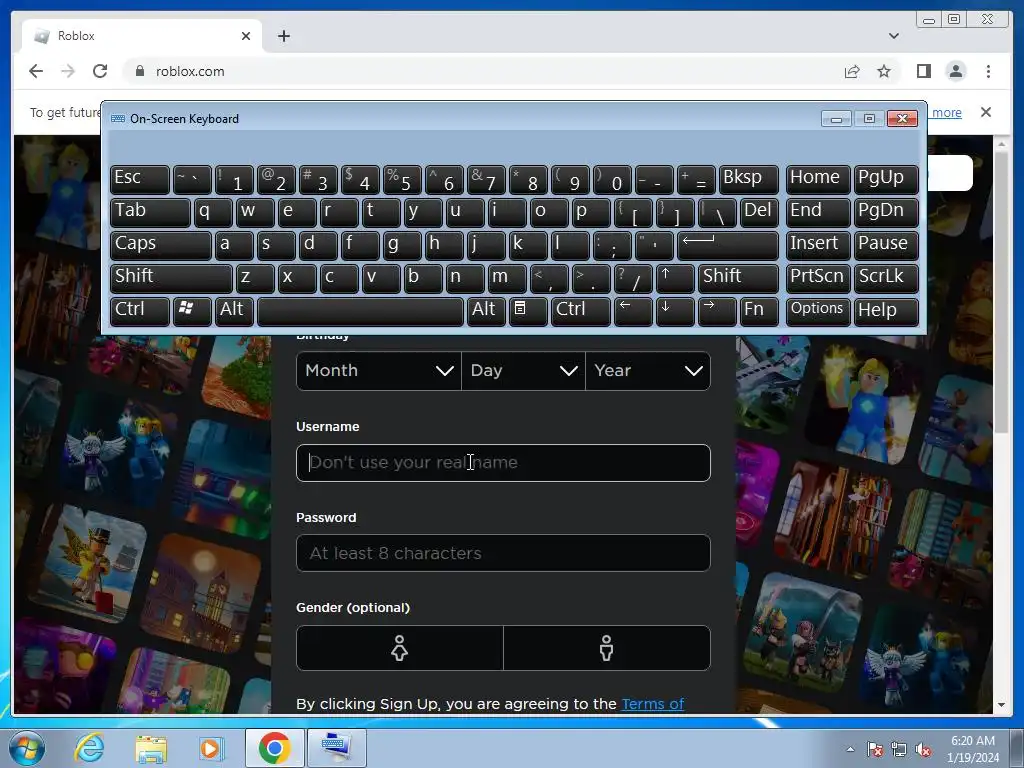This screenshot has width=1024, height=768.
Task: Click the forward navigation arrow
Action: tap(68, 71)
